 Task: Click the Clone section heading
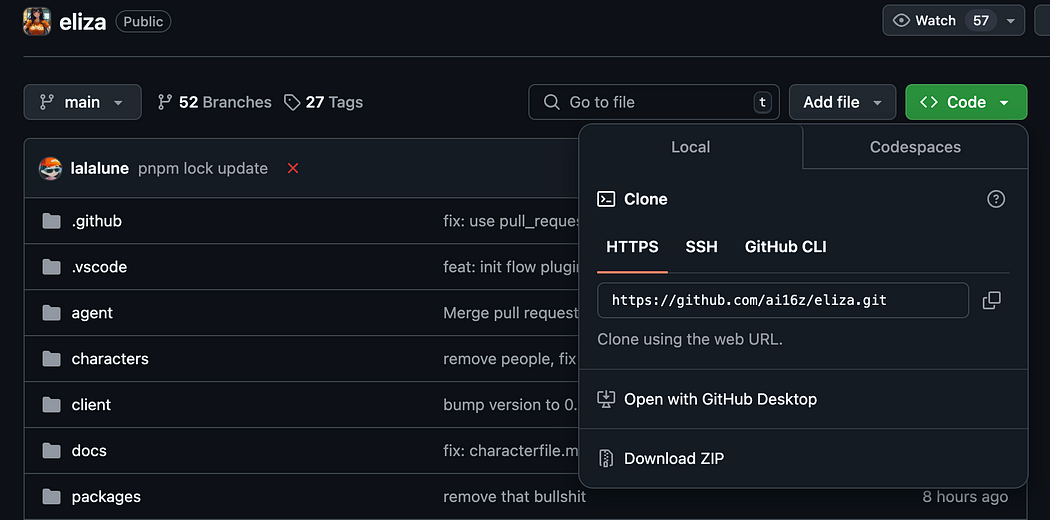(x=646, y=199)
